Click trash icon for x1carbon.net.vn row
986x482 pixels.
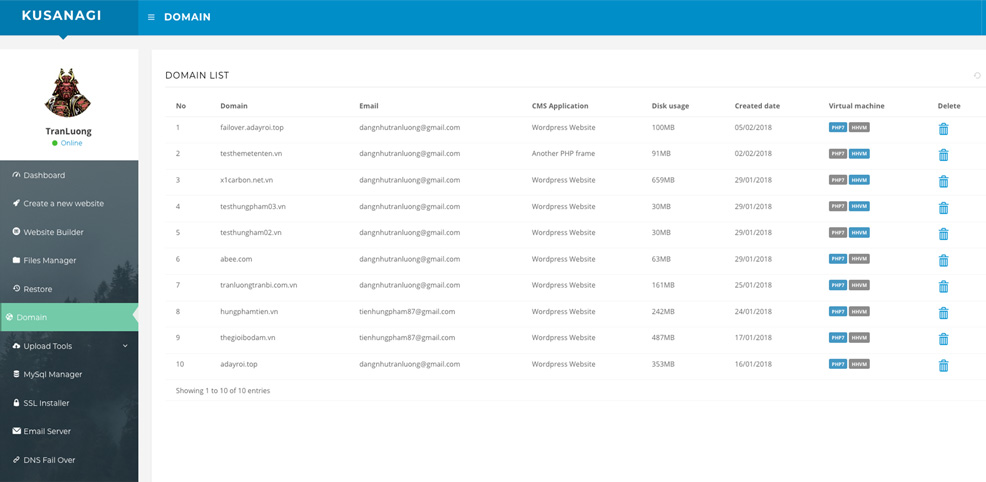click(943, 181)
